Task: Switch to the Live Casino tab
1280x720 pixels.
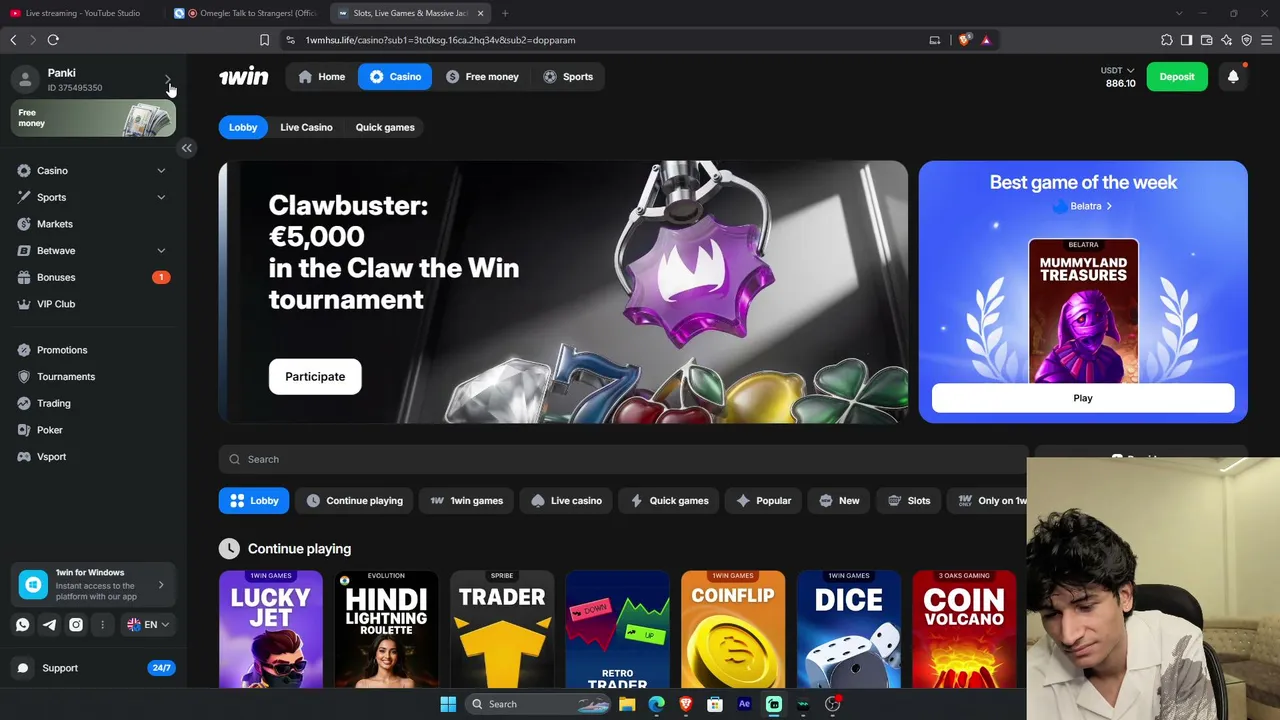Action: point(306,127)
